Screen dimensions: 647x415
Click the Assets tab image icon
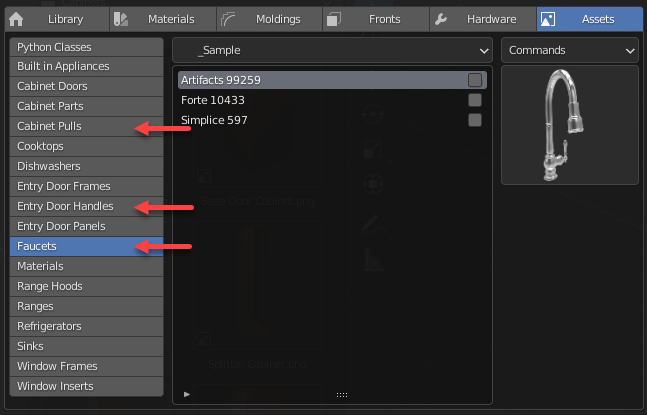pyautogui.click(x=549, y=18)
